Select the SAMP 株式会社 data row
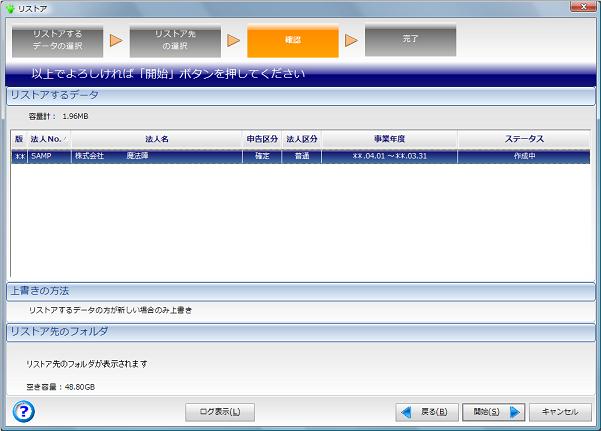601x431 pixels. (x=300, y=156)
